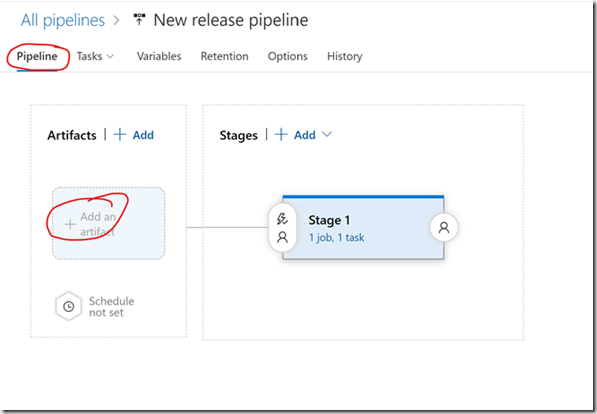
Task: Edit the New release pipeline title
Action: coord(231,20)
